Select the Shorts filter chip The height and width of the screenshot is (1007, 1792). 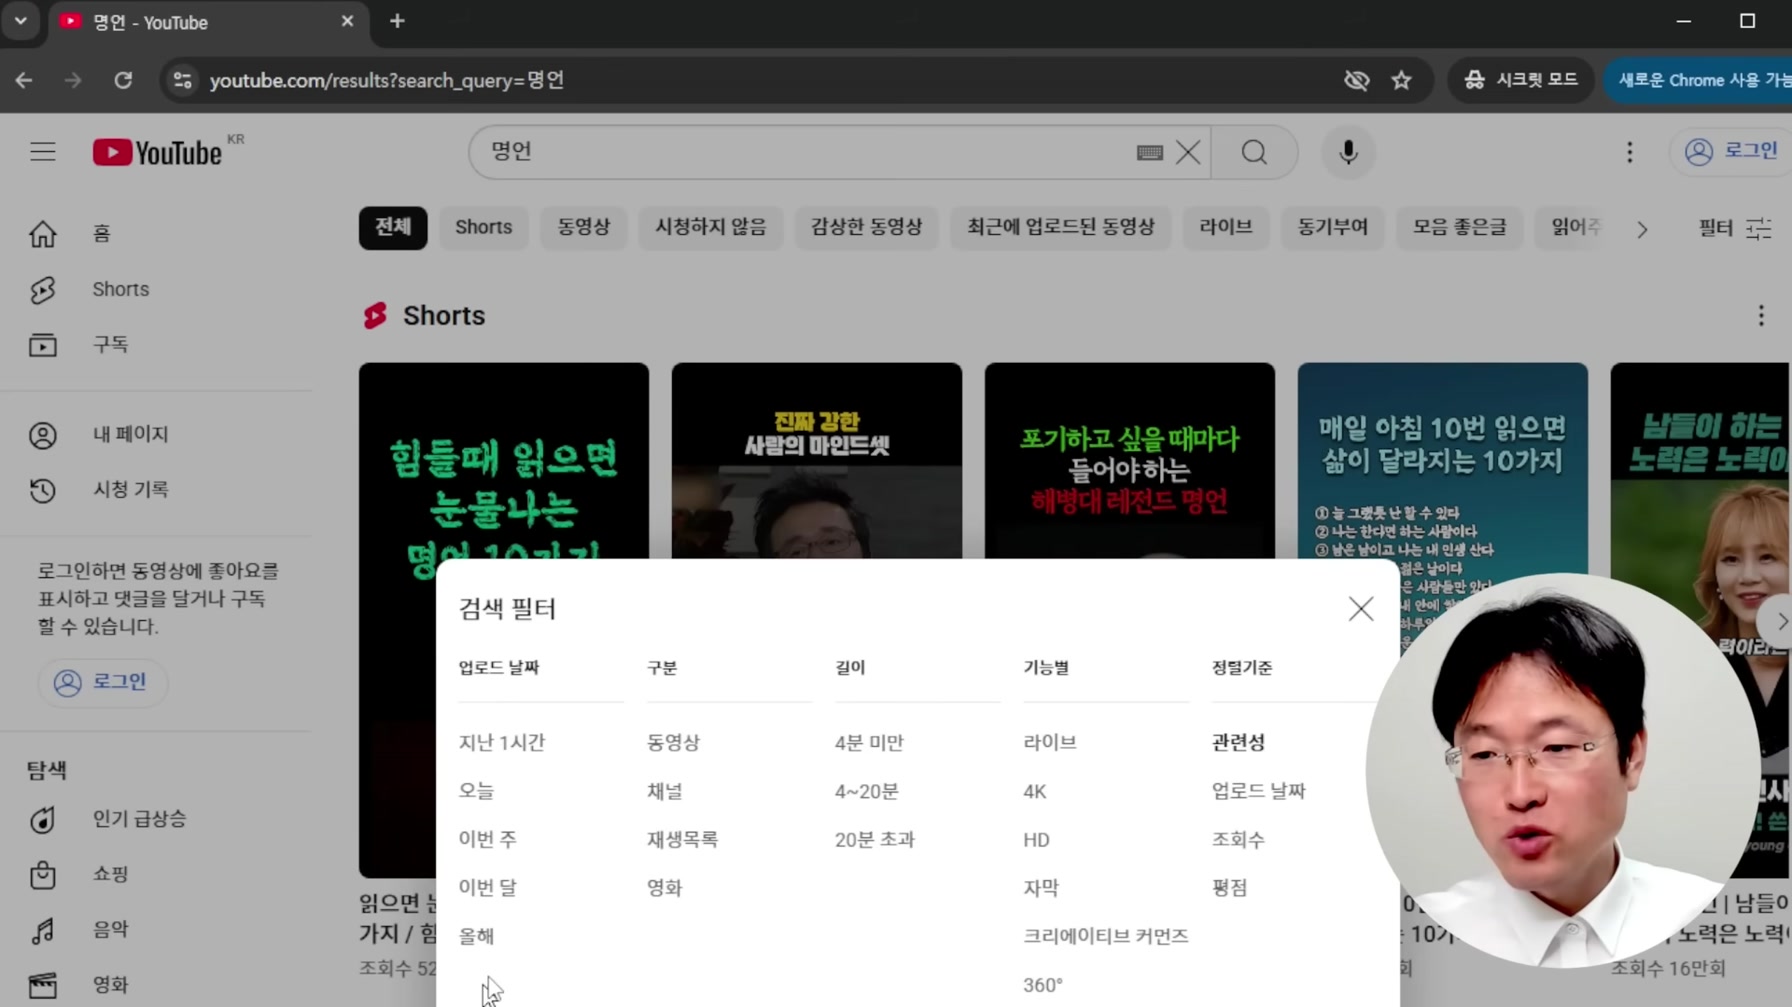pos(484,227)
